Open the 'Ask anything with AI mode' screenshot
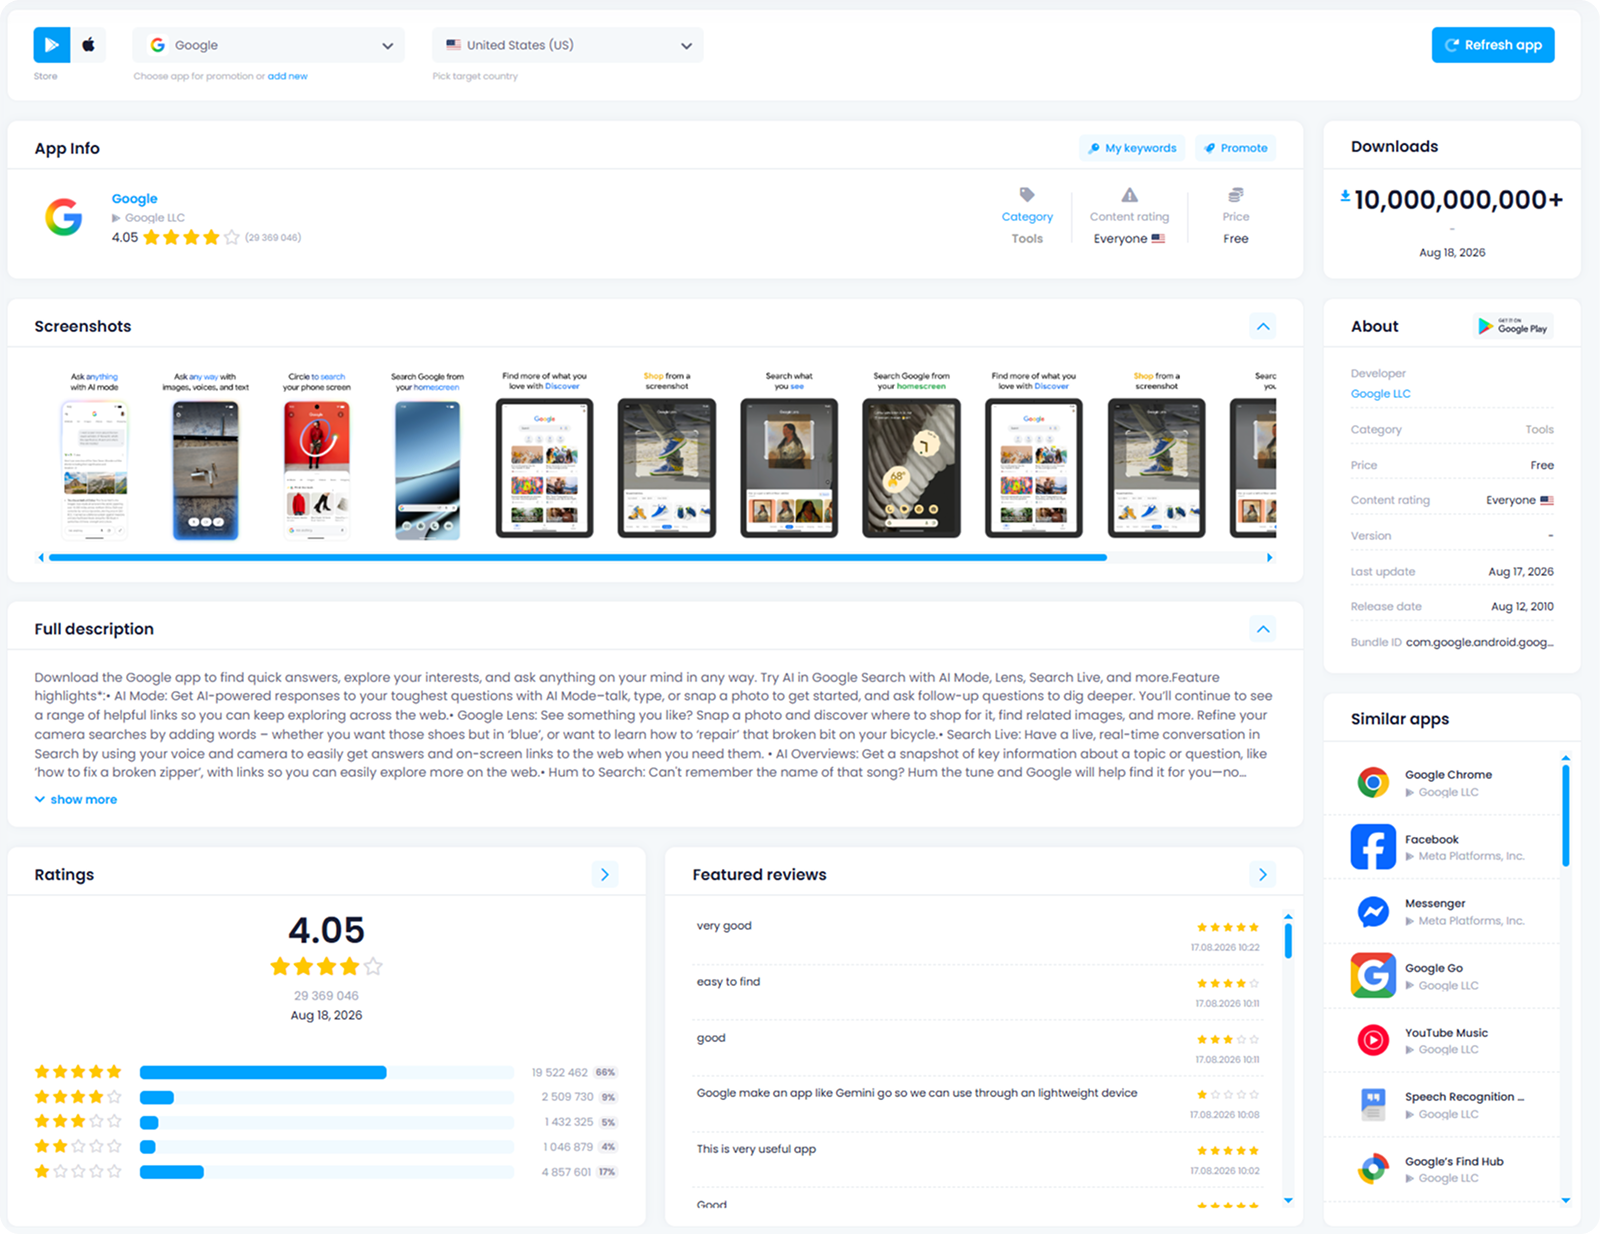The height and width of the screenshot is (1234, 1600). click(x=94, y=456)
